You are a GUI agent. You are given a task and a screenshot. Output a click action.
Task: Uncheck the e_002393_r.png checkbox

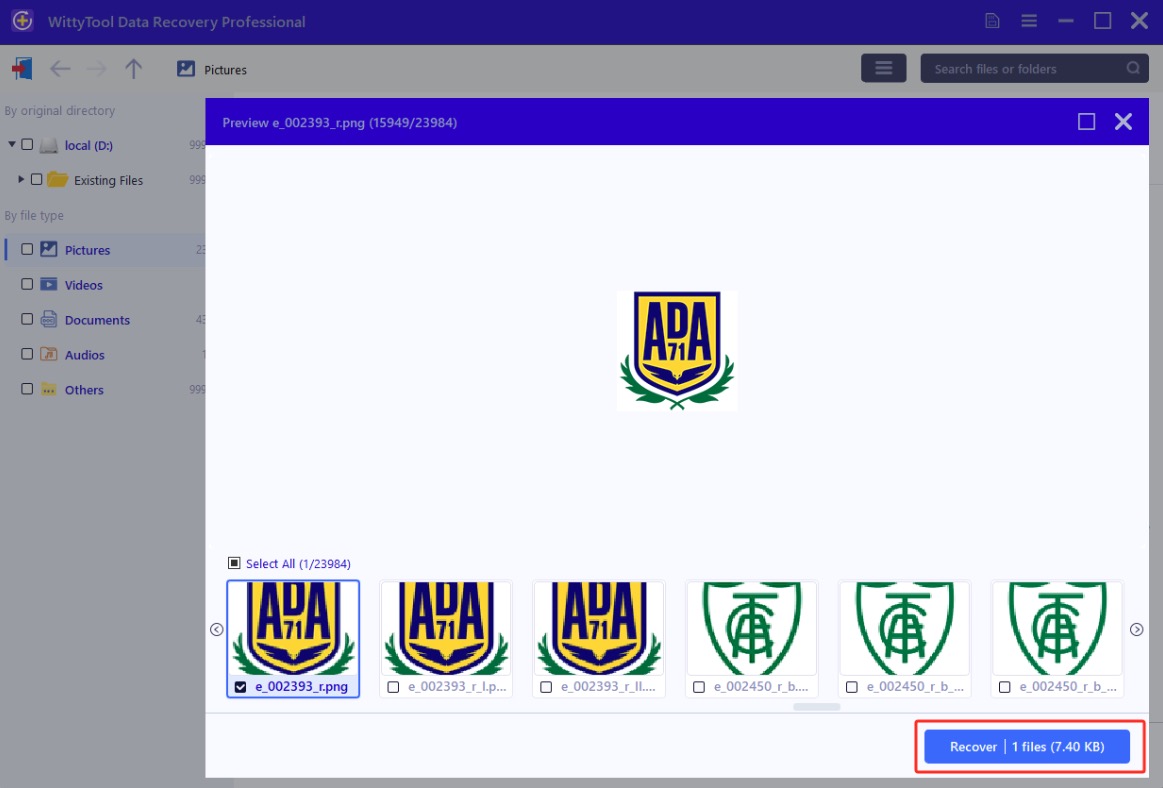[240, 687]
